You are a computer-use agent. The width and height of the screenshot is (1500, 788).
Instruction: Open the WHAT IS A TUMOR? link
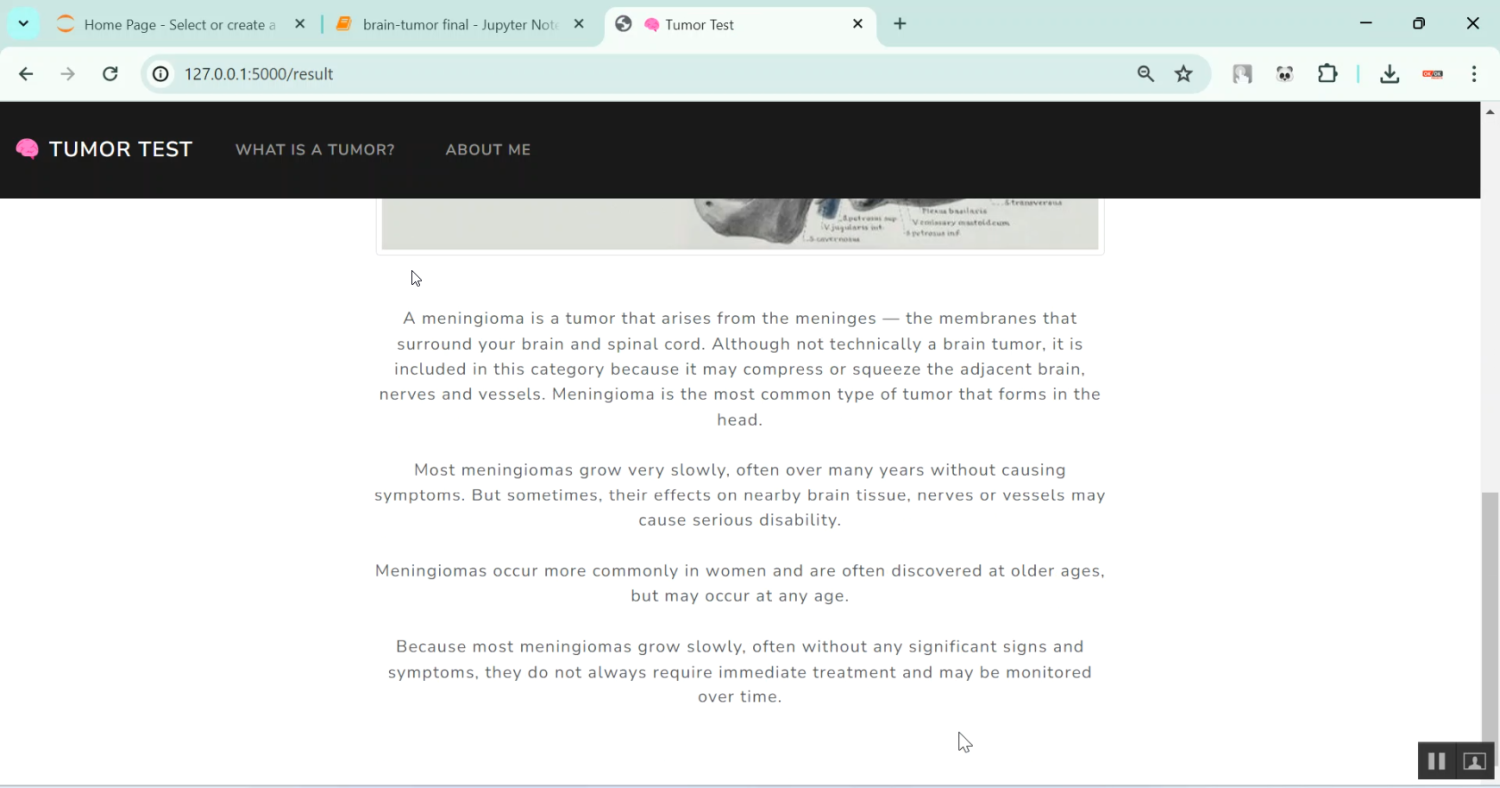(315, 150)
